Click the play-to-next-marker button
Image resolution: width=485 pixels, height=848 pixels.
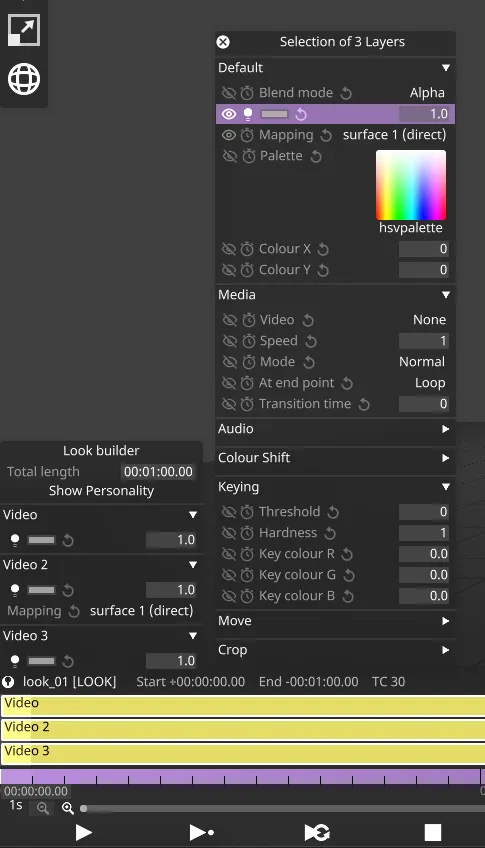coord(202,832)
